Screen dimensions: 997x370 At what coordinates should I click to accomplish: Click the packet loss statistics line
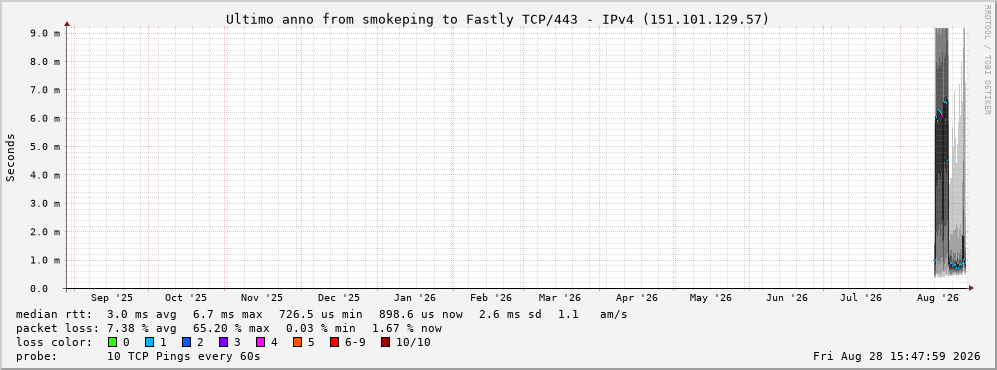click(x=229, y=328)
